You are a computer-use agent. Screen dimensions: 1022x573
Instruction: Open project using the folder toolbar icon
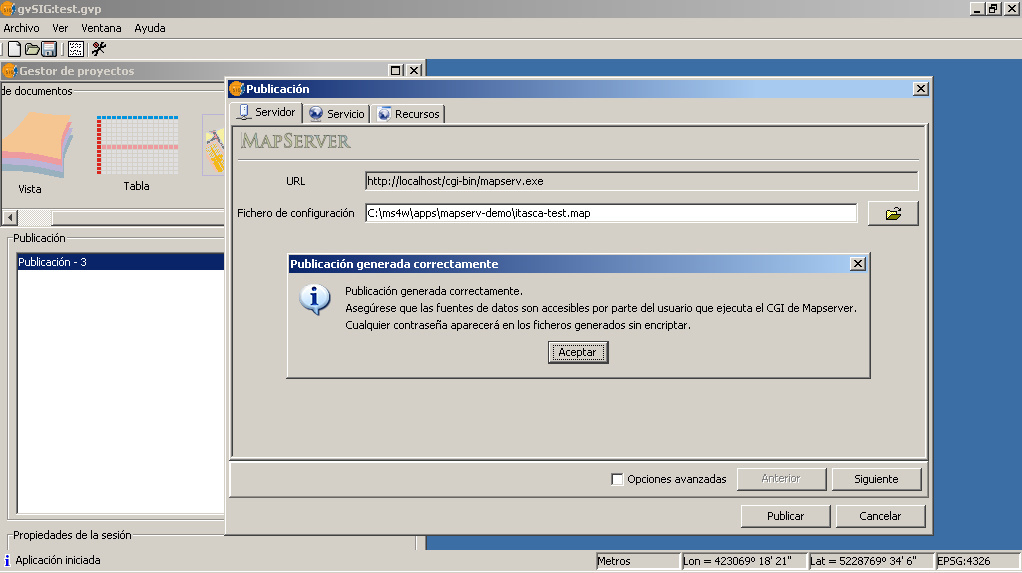pyautogui.click(x=32, y=49)
